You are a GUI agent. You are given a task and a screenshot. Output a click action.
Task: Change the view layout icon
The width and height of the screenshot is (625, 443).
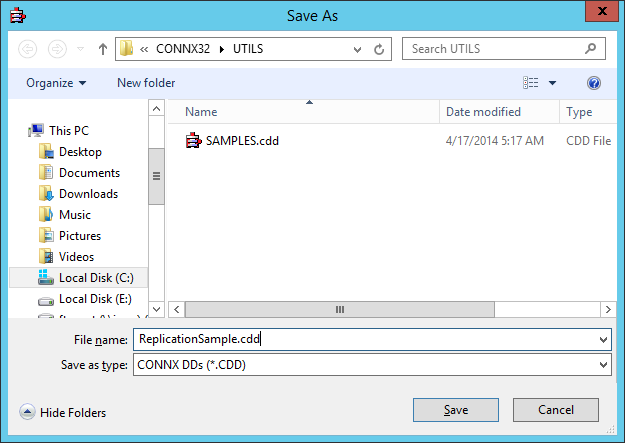point(531,83)
